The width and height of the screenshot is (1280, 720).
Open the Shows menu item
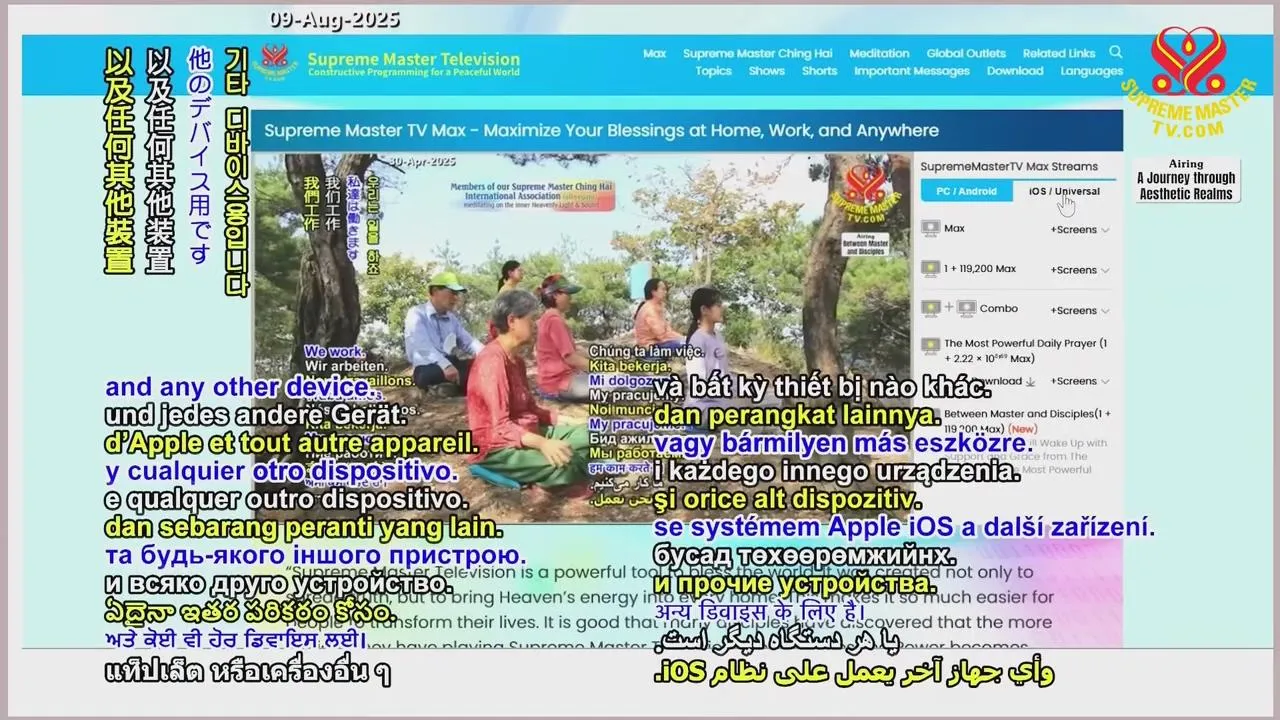click(x=767, y=71)
